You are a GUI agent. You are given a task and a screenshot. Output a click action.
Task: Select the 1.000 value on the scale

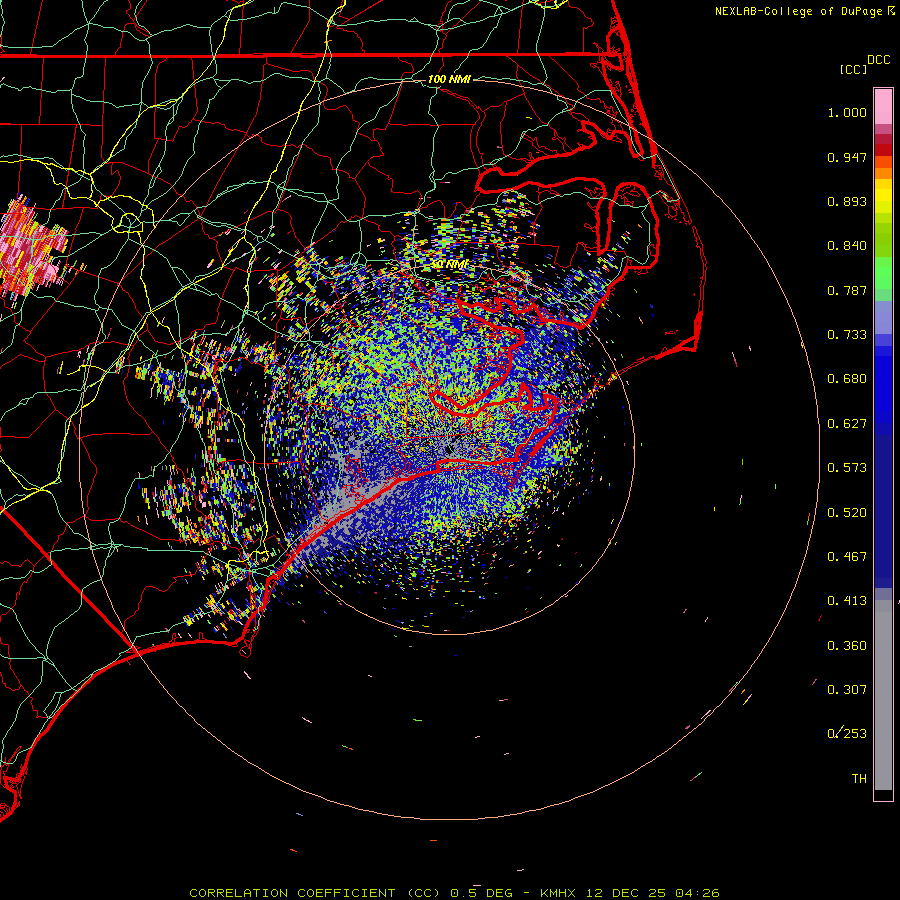click(x=847, y=112)
